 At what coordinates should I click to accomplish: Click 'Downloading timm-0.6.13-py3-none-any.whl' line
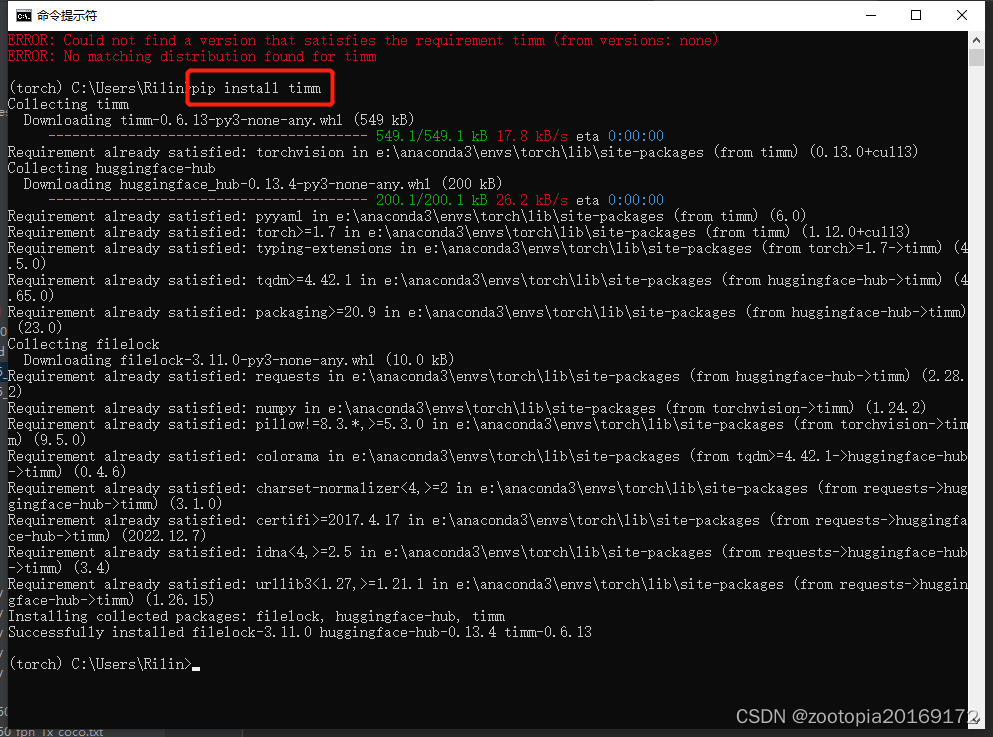(219, 120)
